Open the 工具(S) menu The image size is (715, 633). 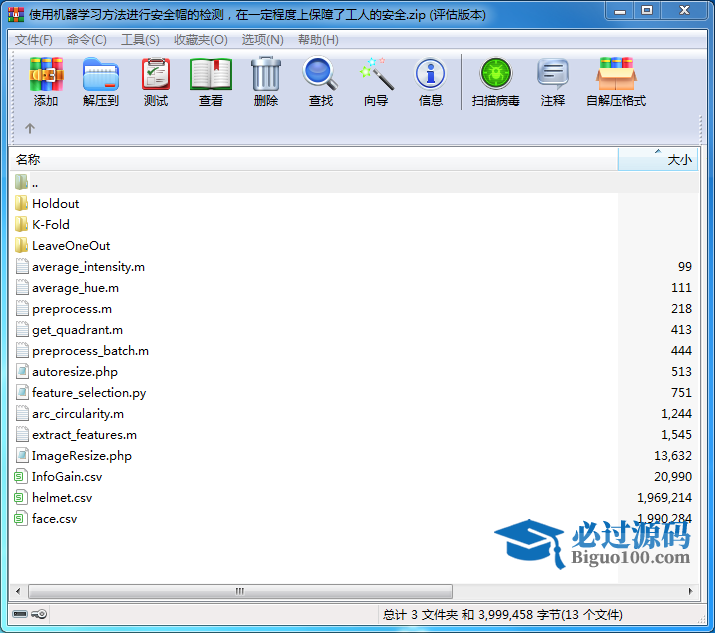[140, 40]
